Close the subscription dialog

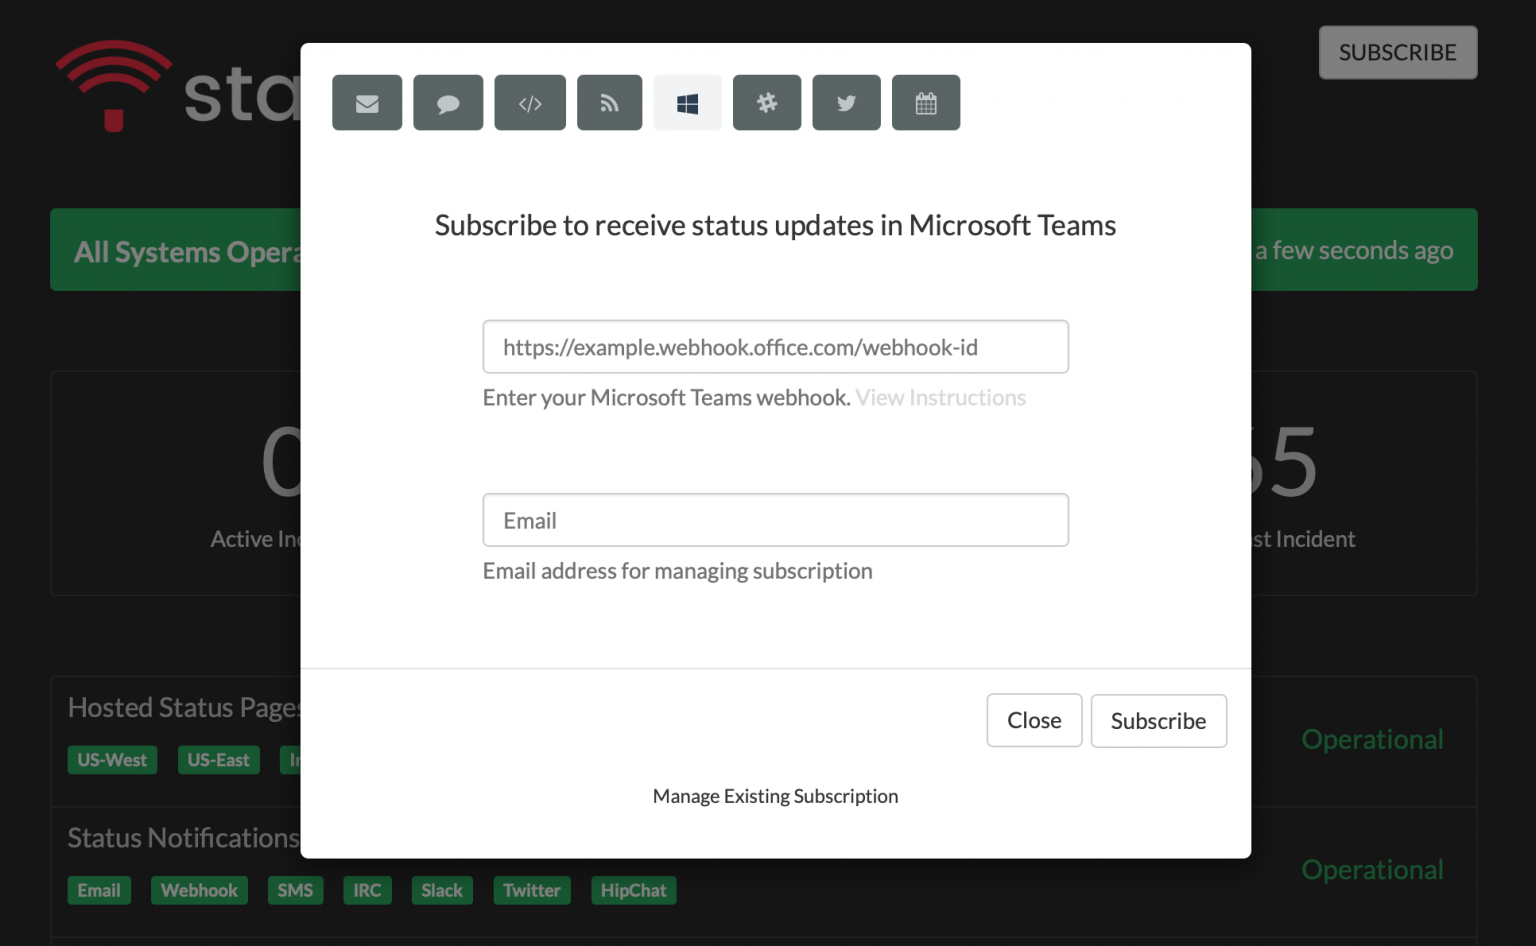pyautogui.click(x=1034, y=720)
